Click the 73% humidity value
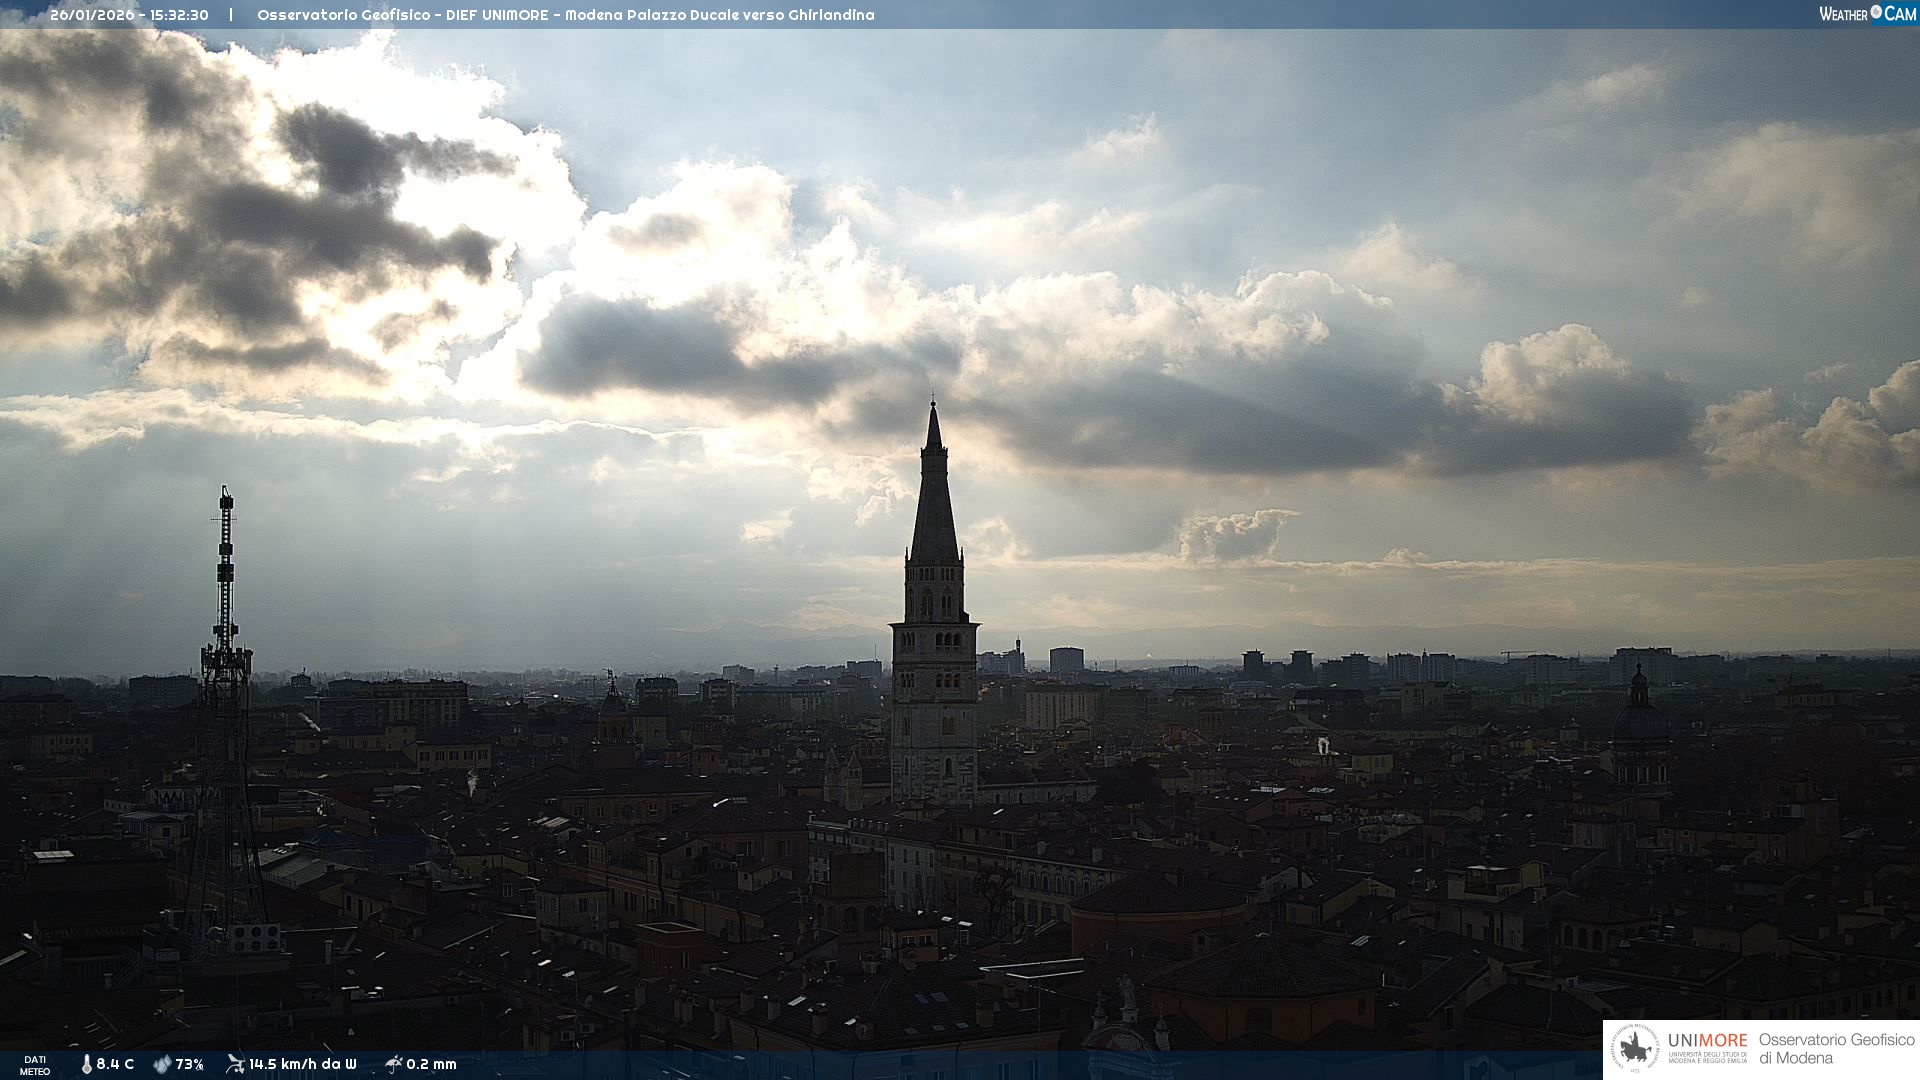Viewport: 1920px width, 1080px height. pos(189,1064)
